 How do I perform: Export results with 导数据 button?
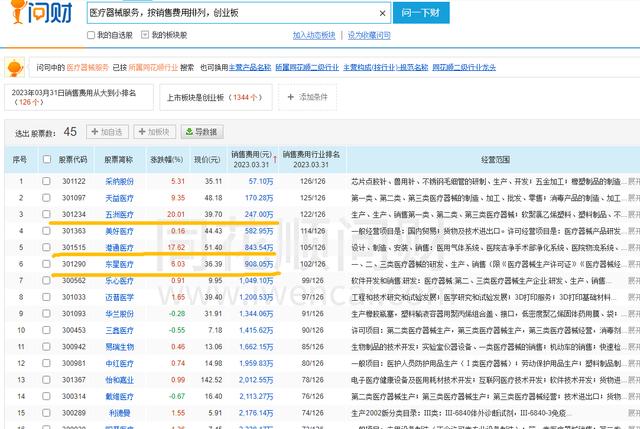[202, 132]
